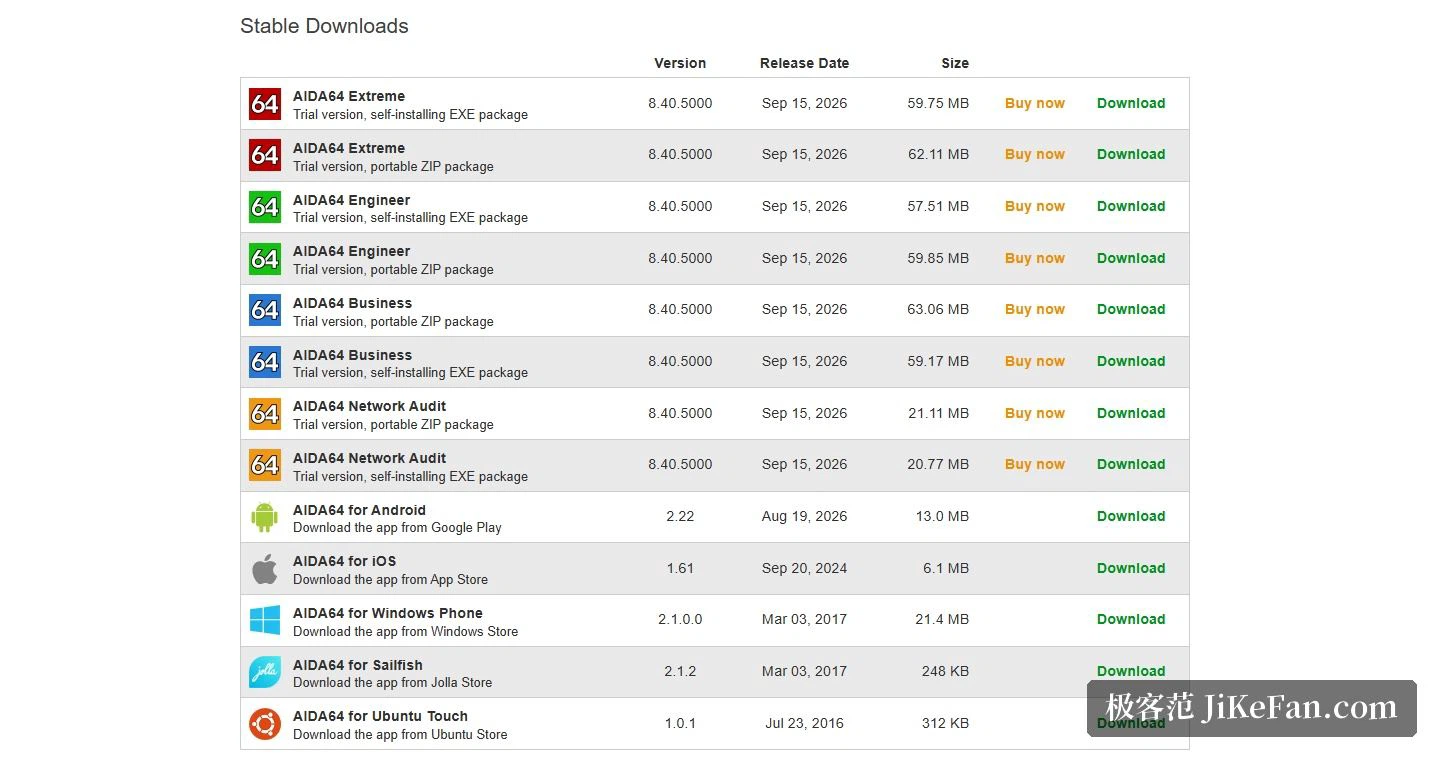
Task: Download AIDA64 for iOS
Action: point(1131,568)
